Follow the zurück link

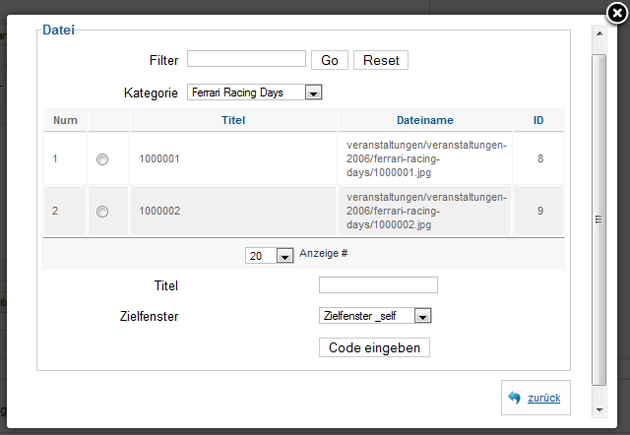click(544, 398)
